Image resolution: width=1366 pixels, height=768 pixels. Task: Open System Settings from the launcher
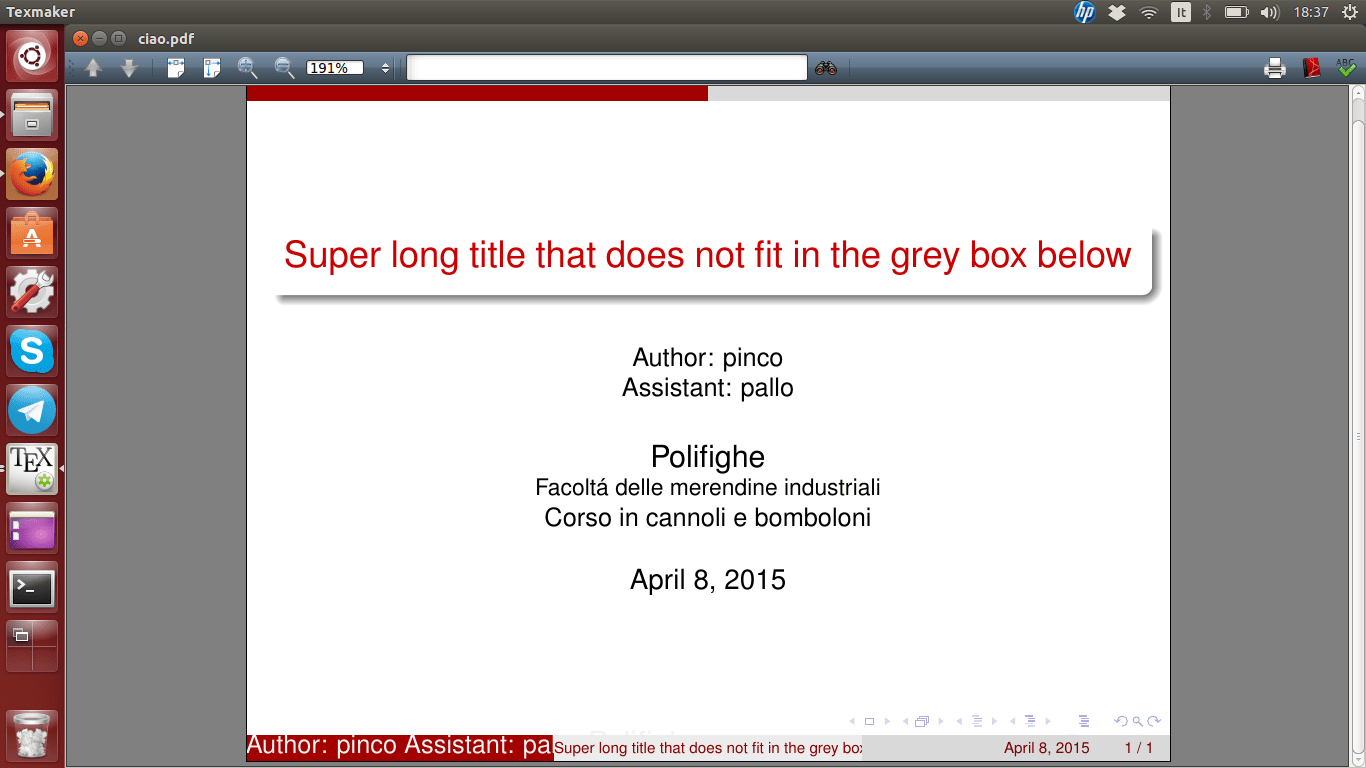[32, 292]
